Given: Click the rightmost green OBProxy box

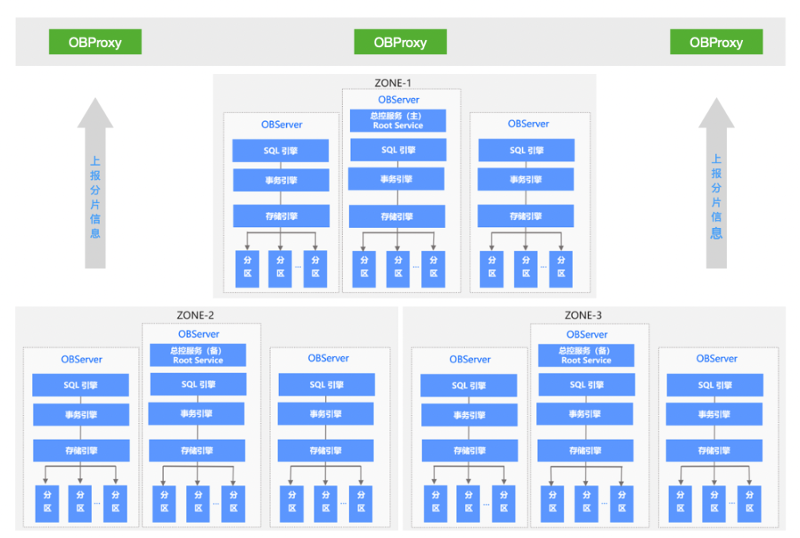Looking at the screenshot, I should (x=716, y=42).
